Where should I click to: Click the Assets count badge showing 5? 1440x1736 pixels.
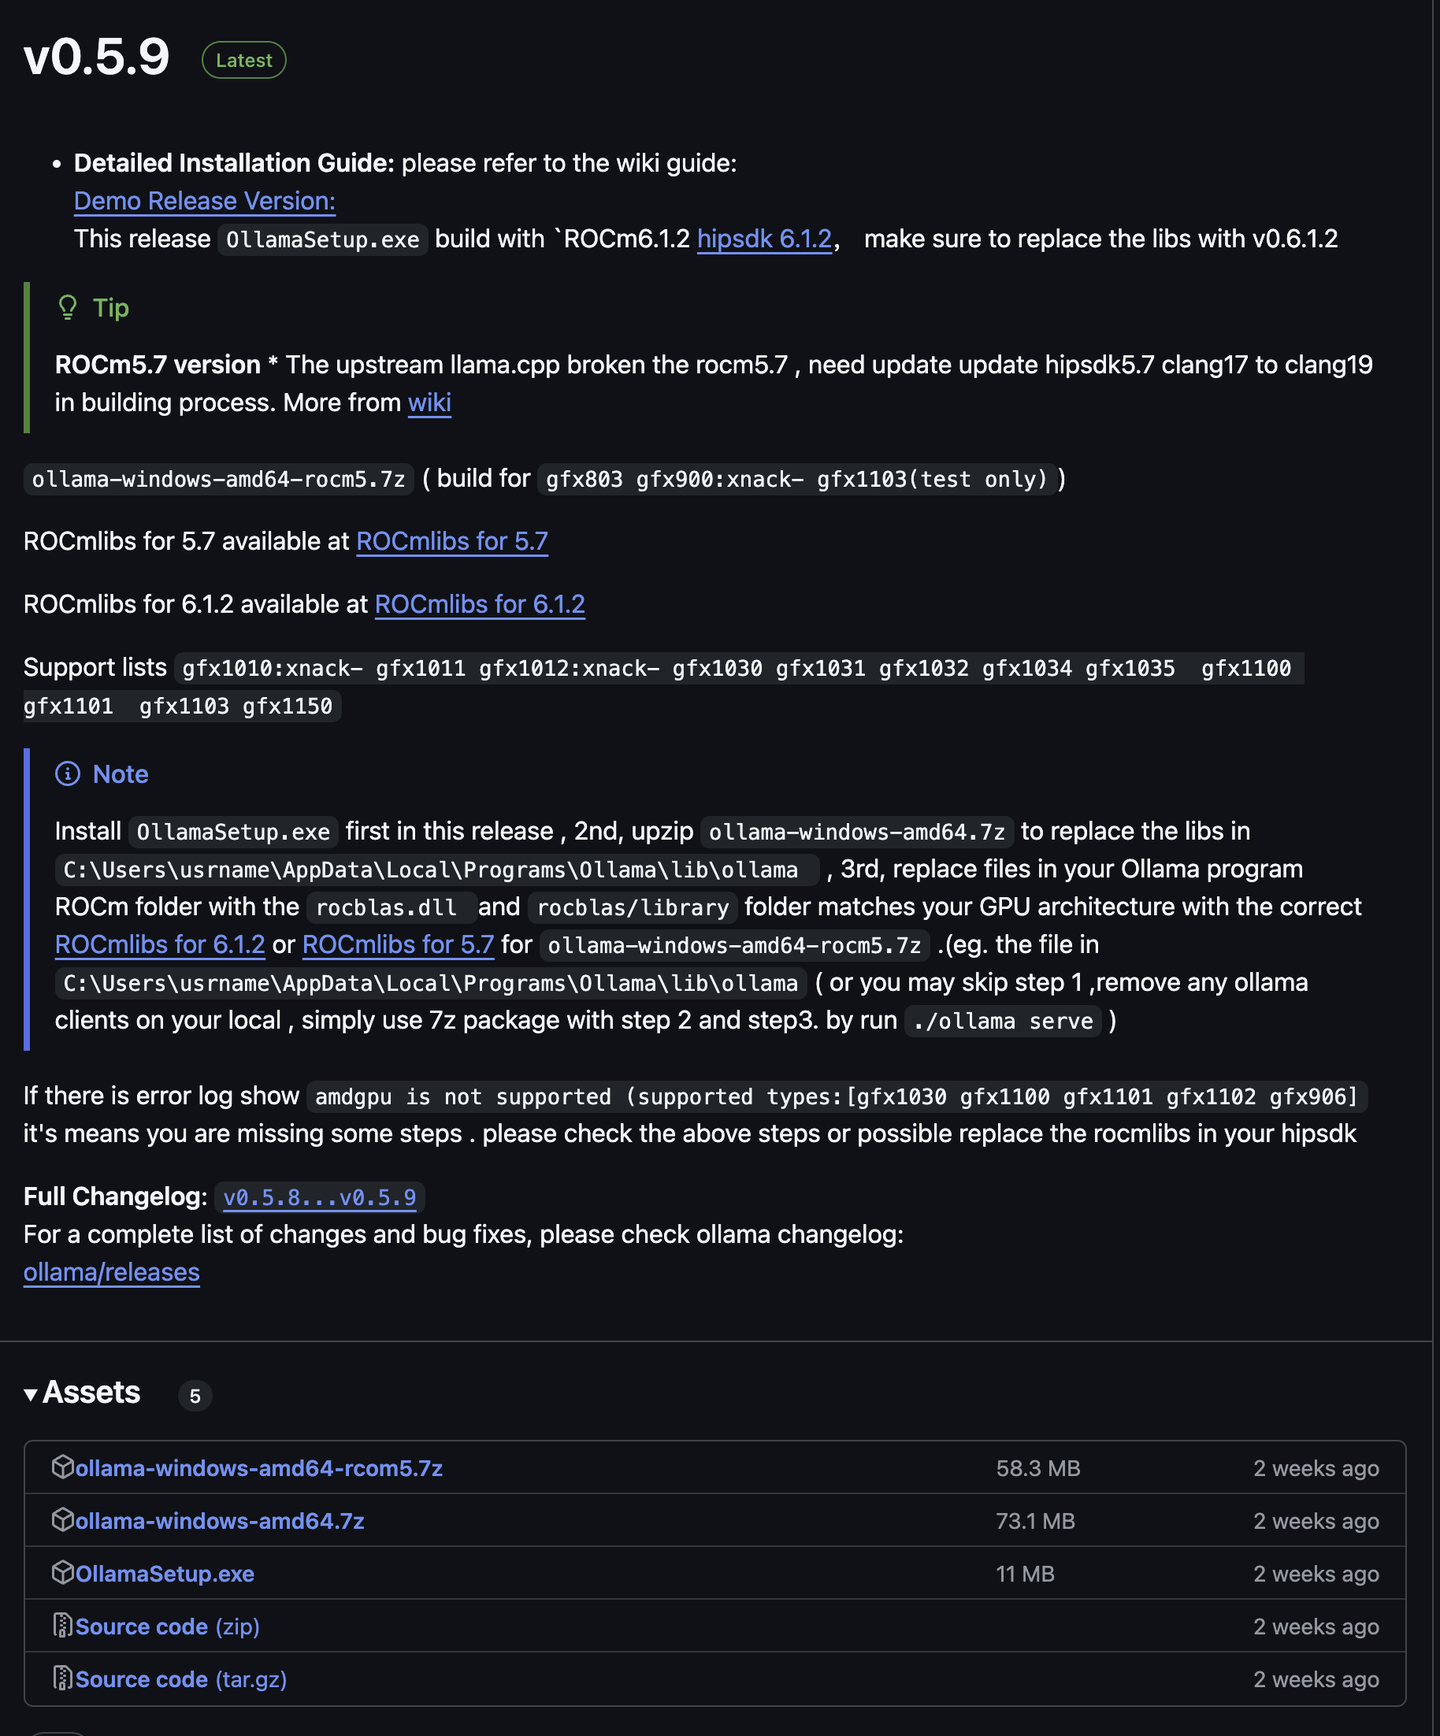pyautogui.click(x=195, y=1396)
